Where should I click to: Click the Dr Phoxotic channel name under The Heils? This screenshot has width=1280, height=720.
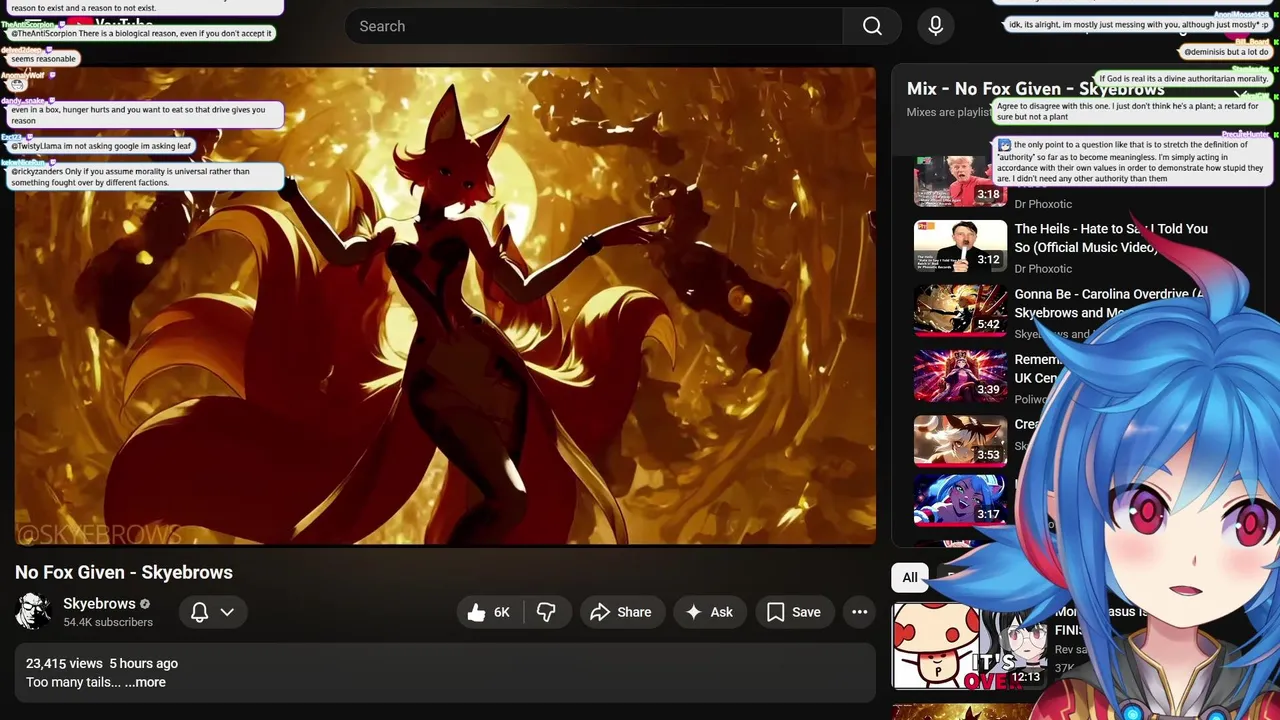pyautogui.click(x=1043, y=268)
